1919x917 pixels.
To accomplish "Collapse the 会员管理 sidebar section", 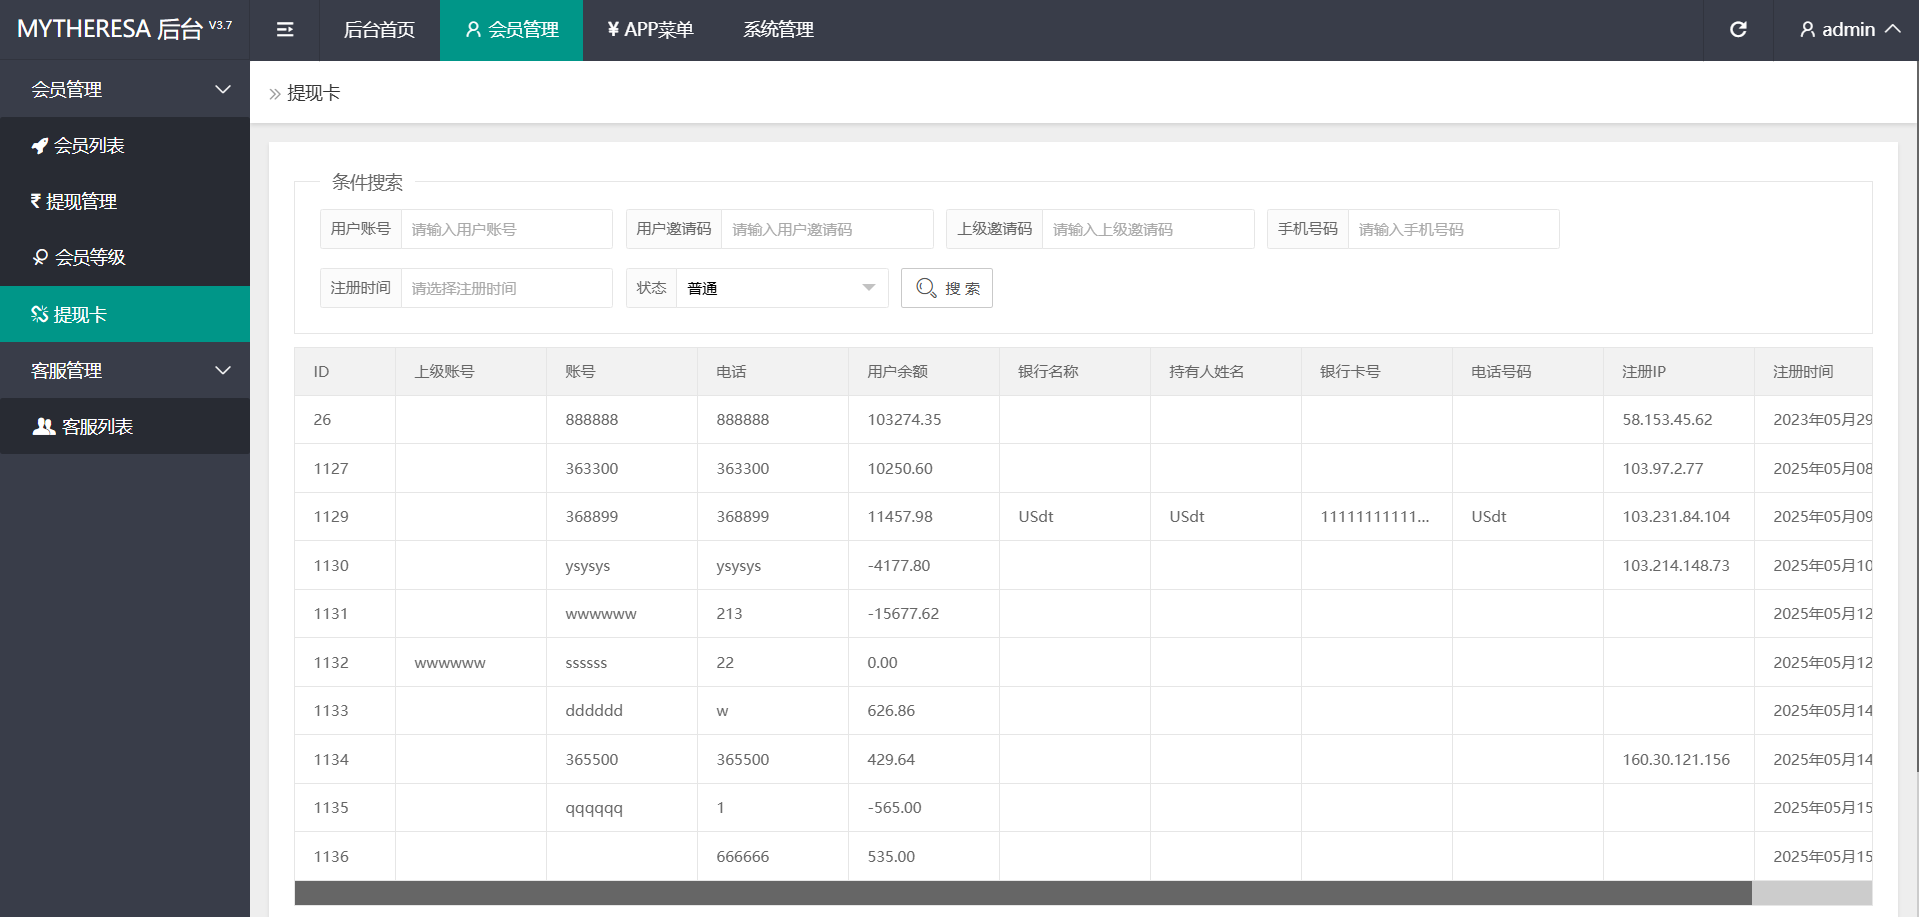I will [x=222, y=89].
